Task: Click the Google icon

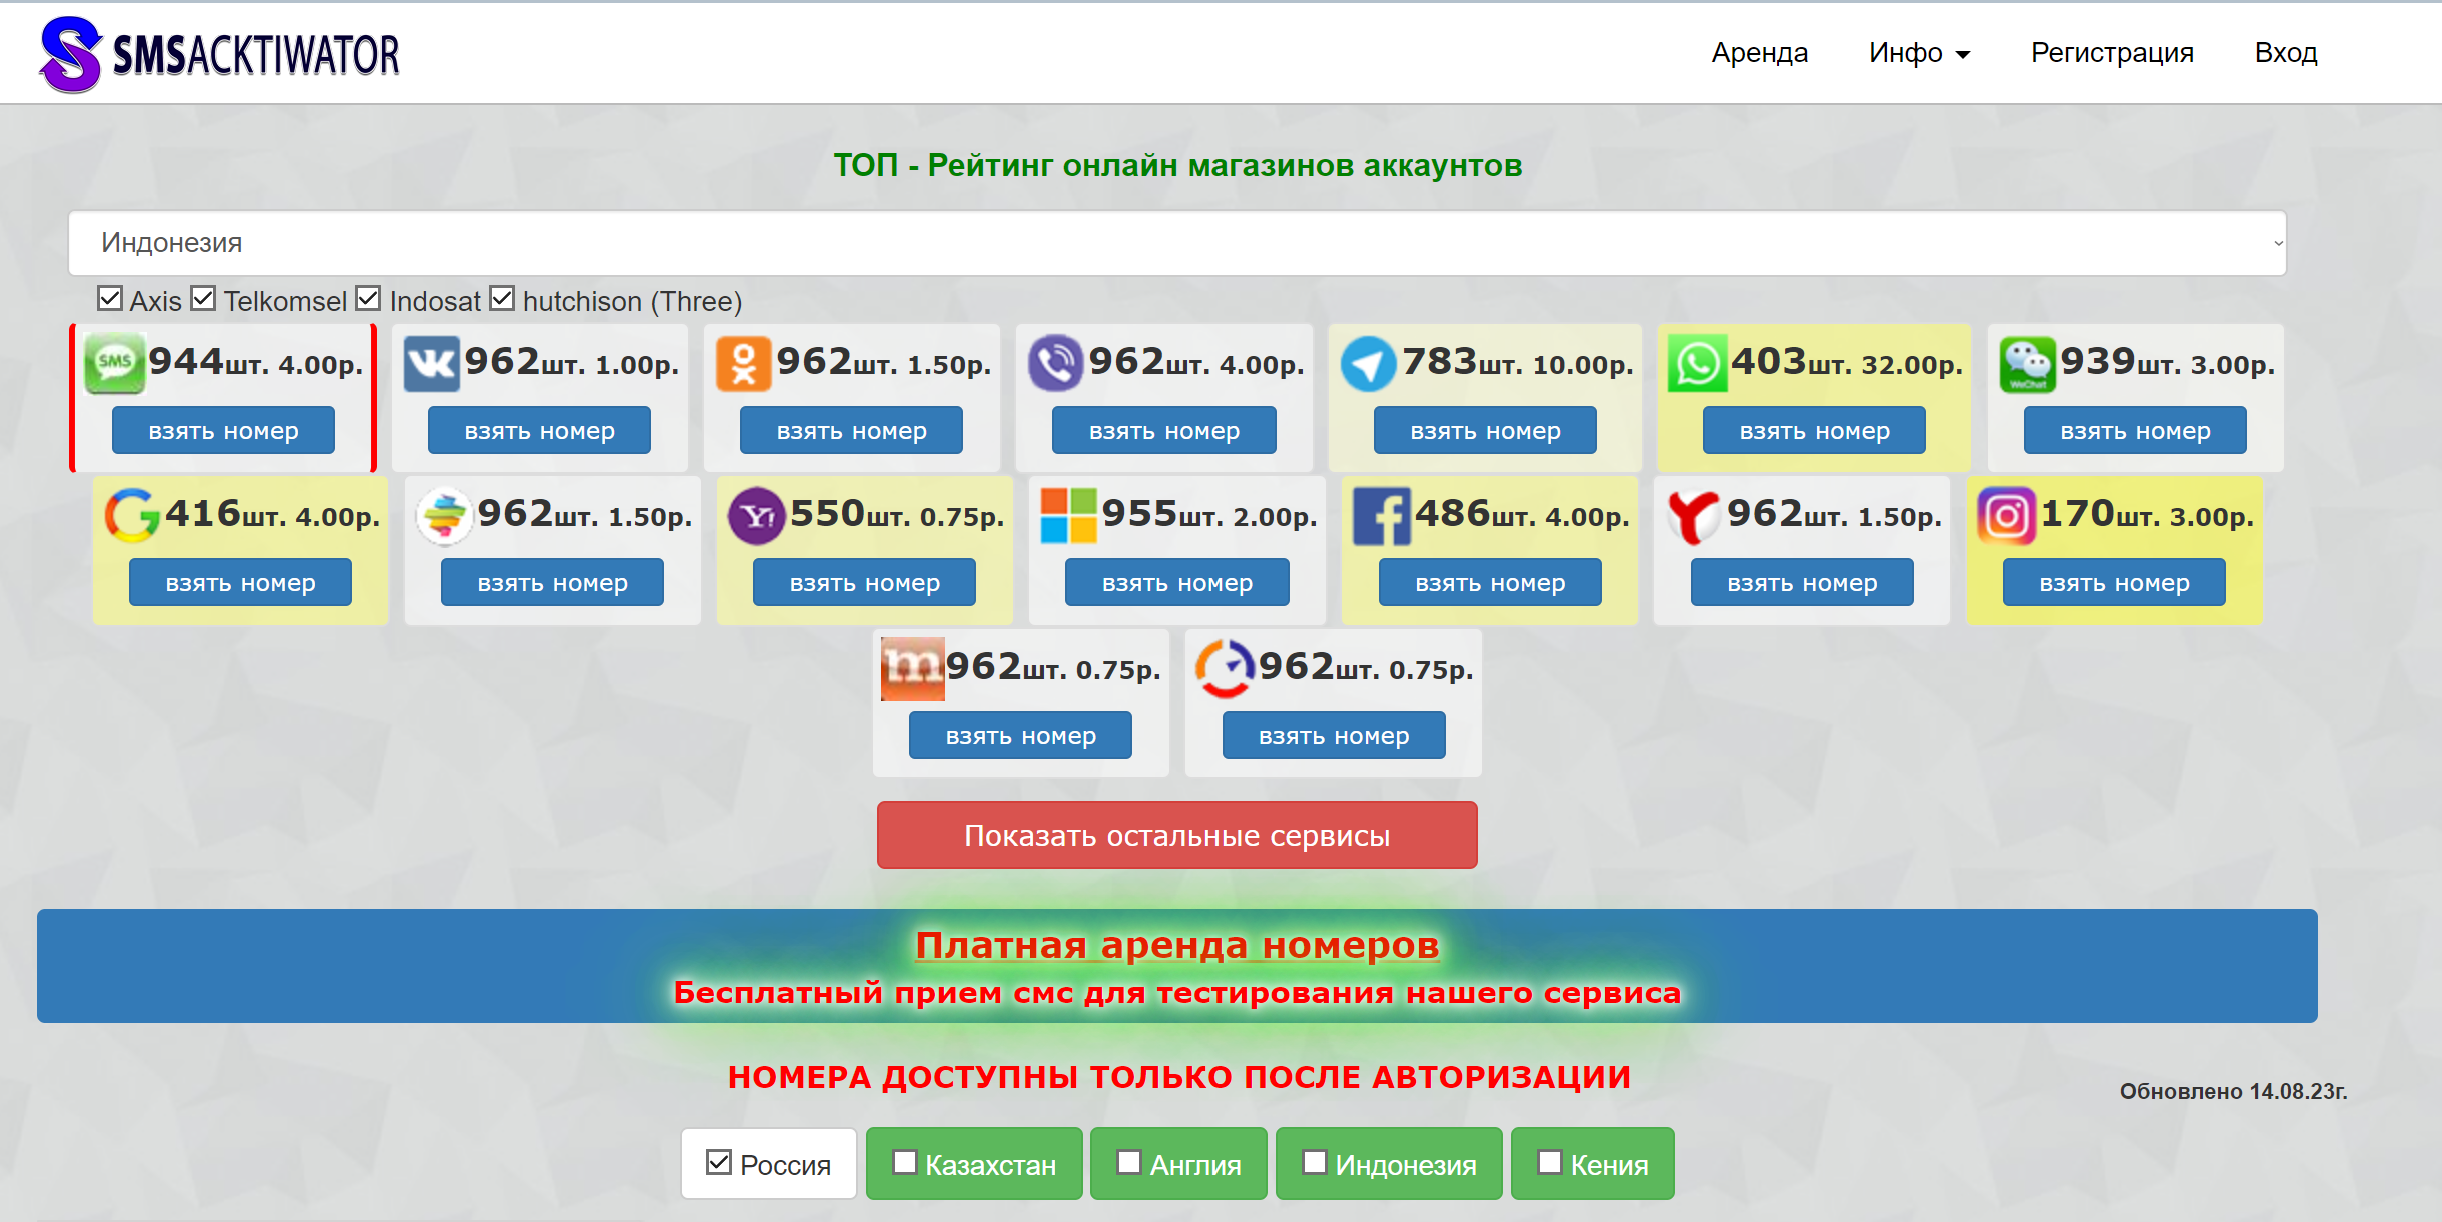Action: tap(132, 516)
